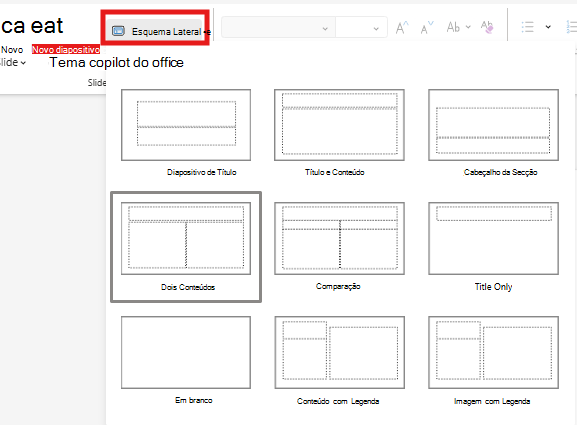
Task: Click the decrease font size icon
Action: click(x=427, y=28)
